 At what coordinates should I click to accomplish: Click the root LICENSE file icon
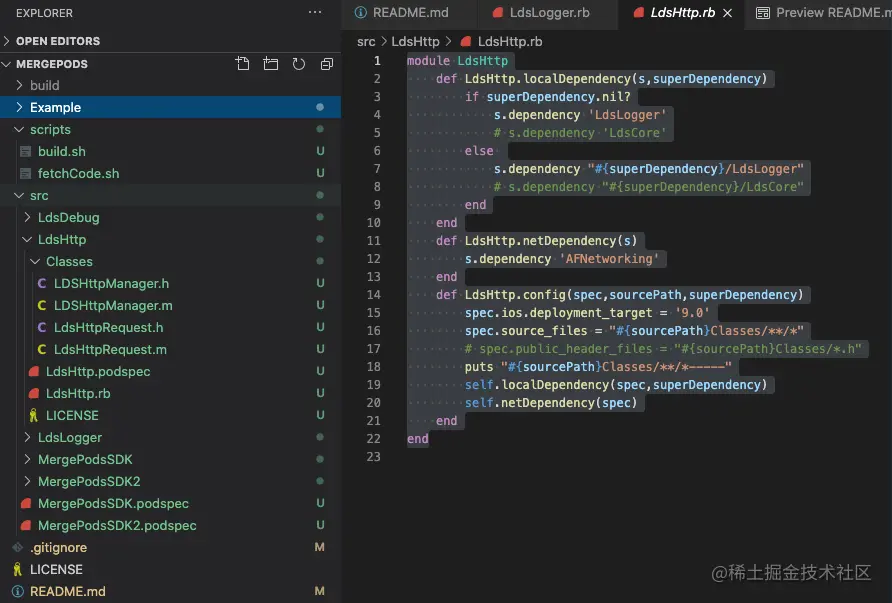(18, 569)
